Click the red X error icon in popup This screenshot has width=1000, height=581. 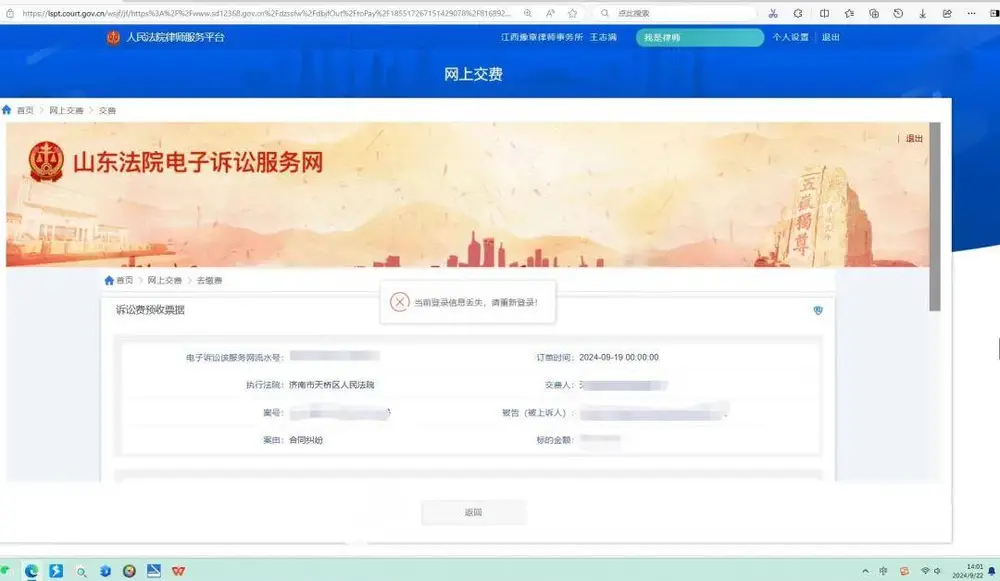[x=399, y=302]
